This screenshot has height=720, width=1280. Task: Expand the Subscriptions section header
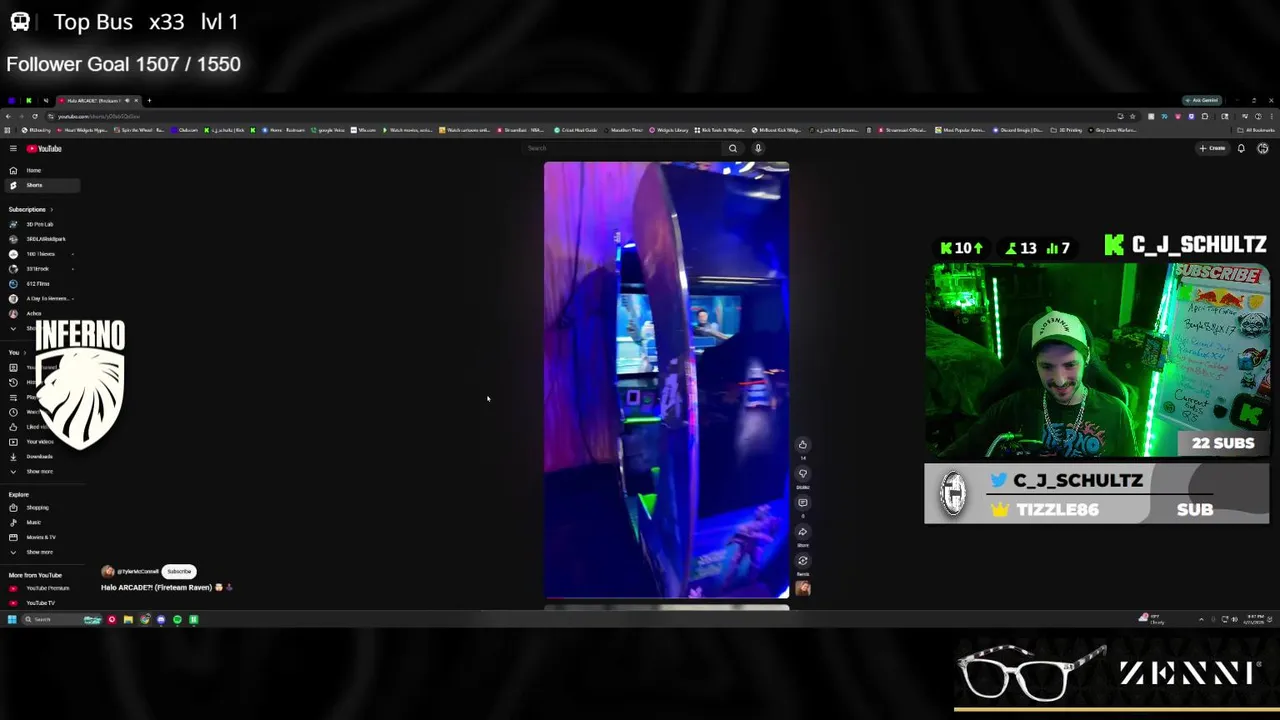[x=31, y=209]
